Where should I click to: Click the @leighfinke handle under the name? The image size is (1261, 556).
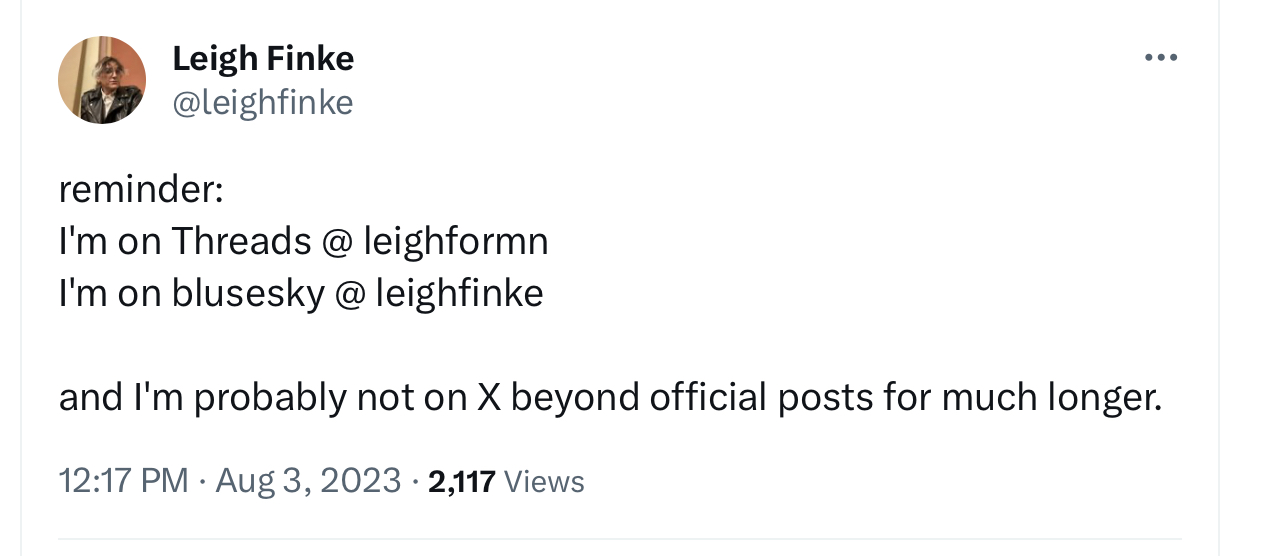click(263, 102)
